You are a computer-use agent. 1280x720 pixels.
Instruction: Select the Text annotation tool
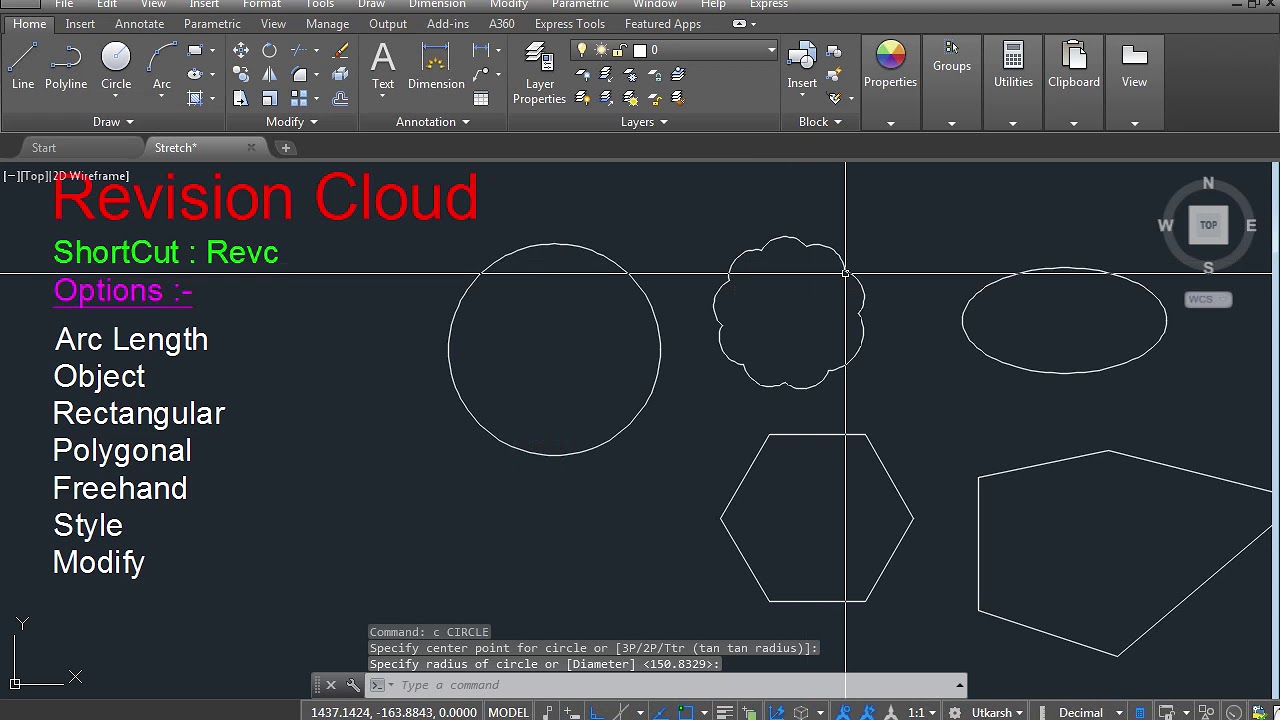tap(383, 67)
